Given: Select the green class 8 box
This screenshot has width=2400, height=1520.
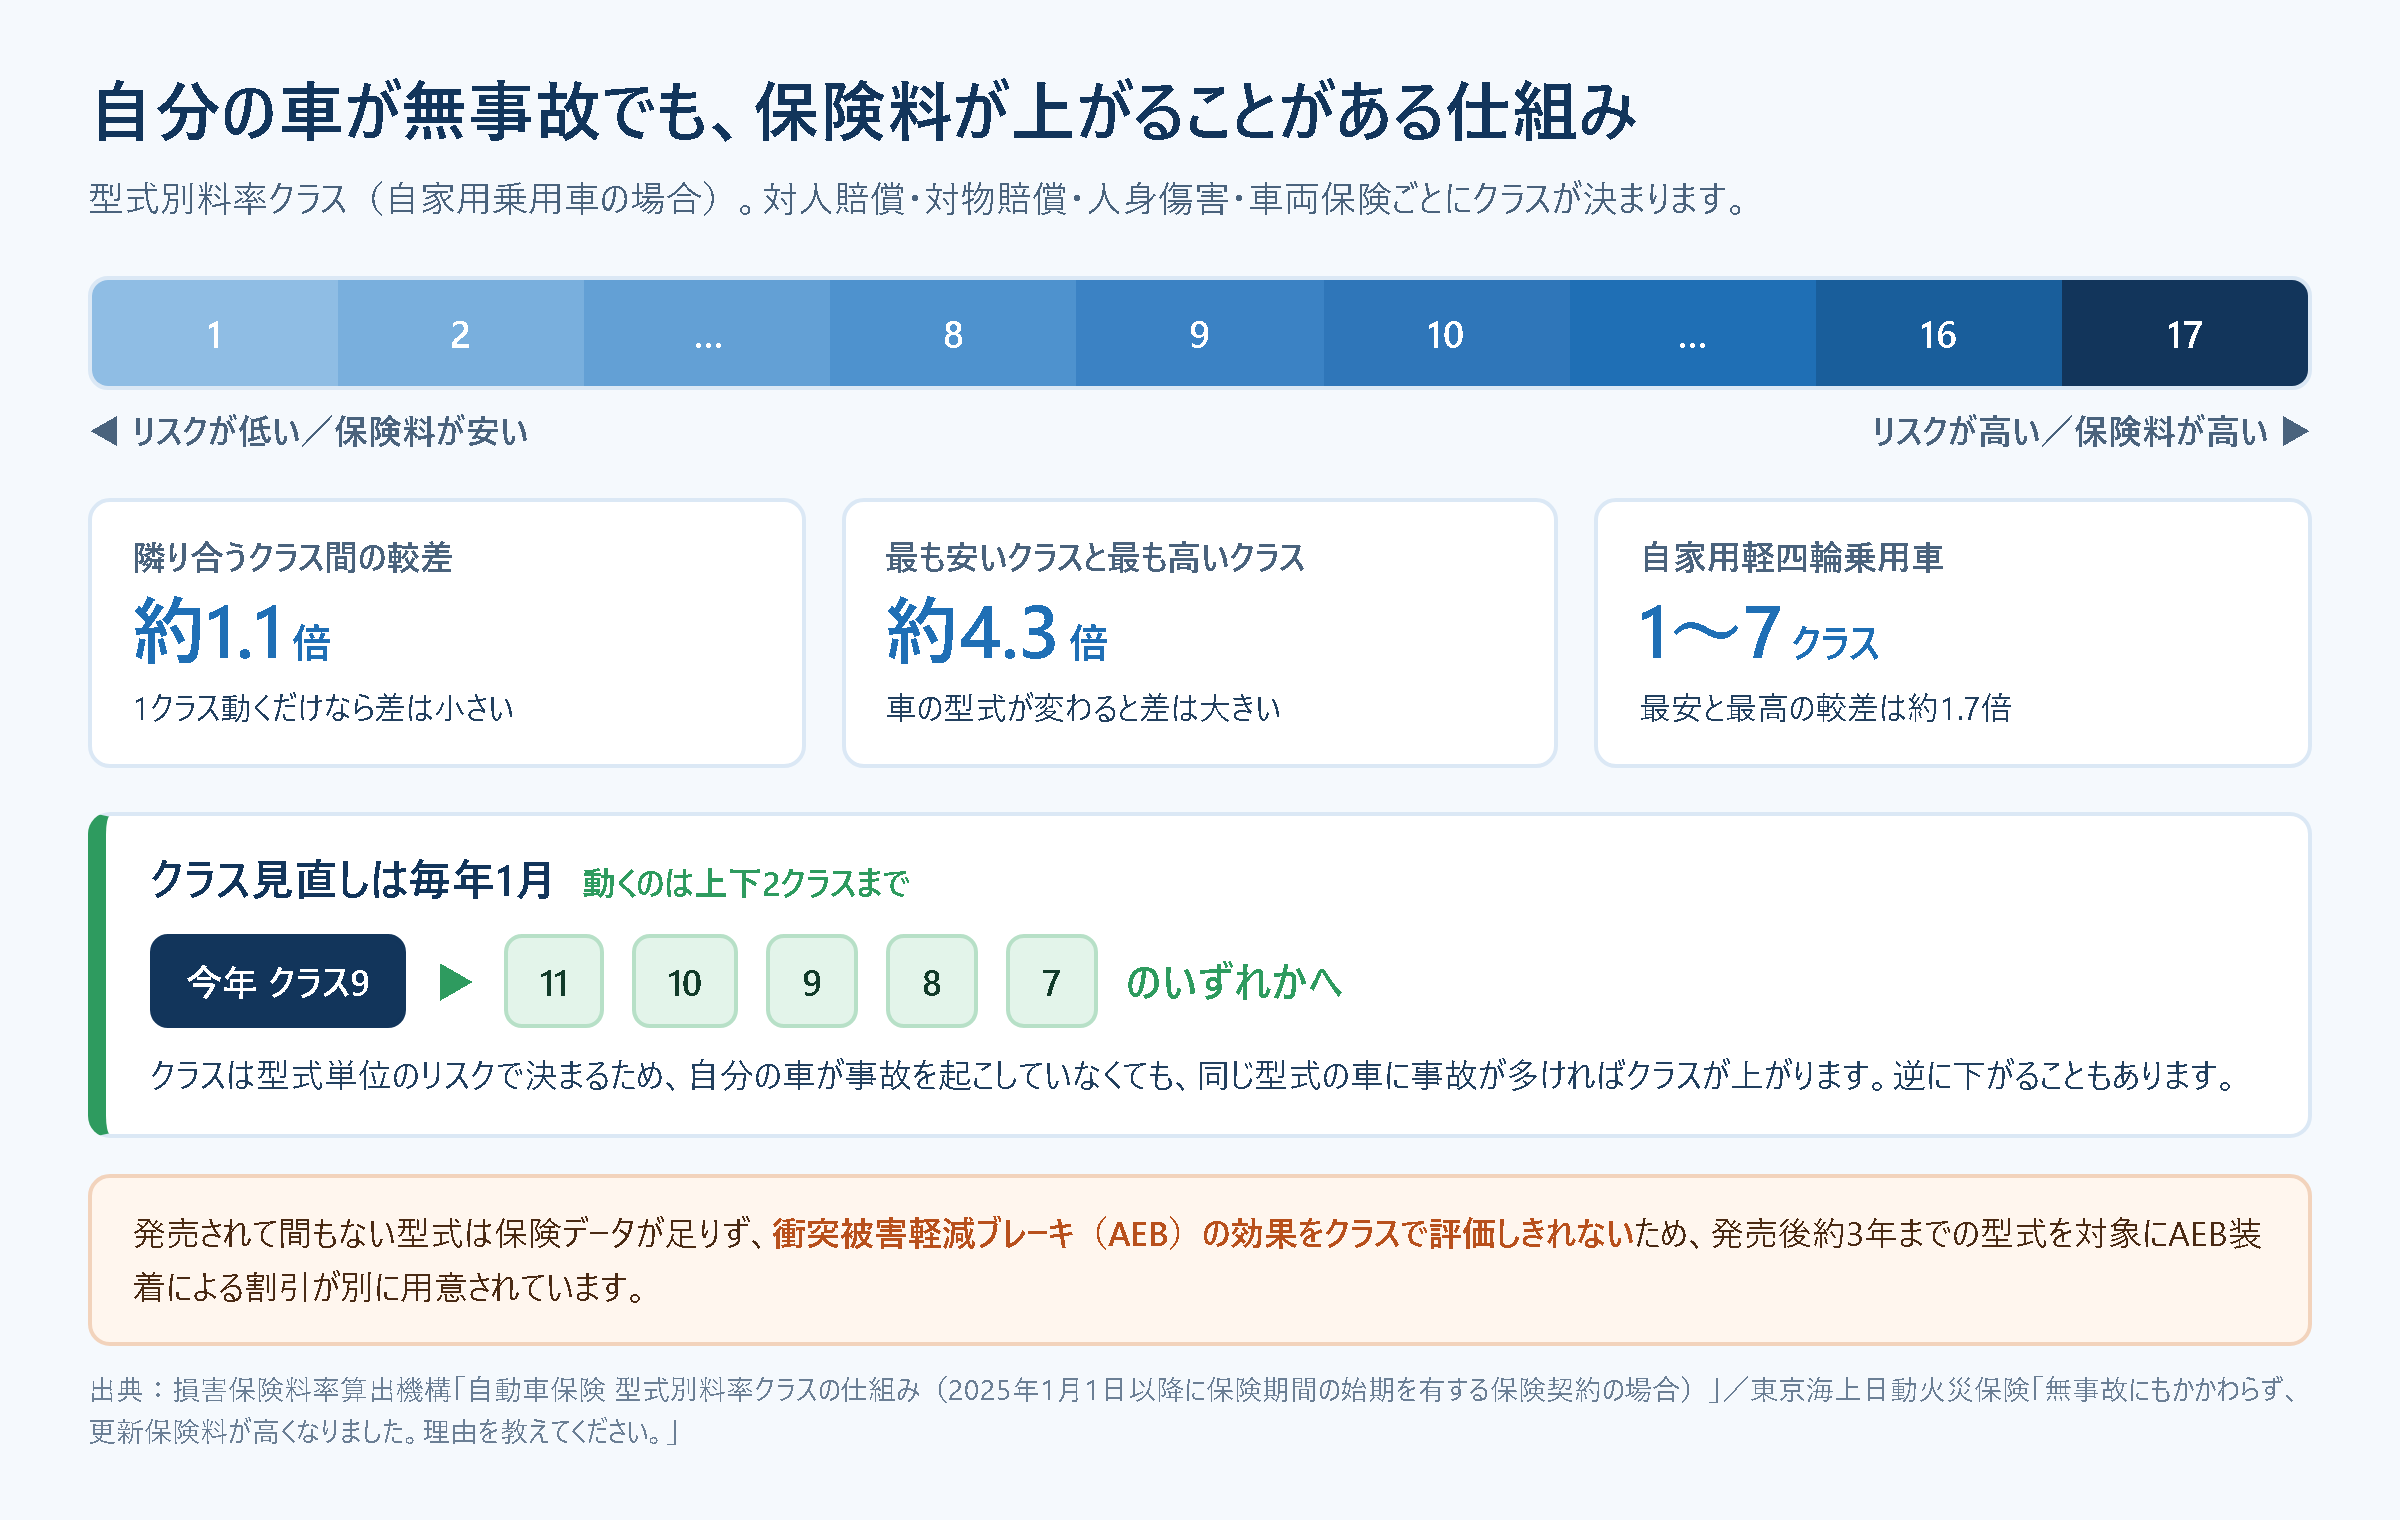Looking at the screenshot, I should point(932,981).
